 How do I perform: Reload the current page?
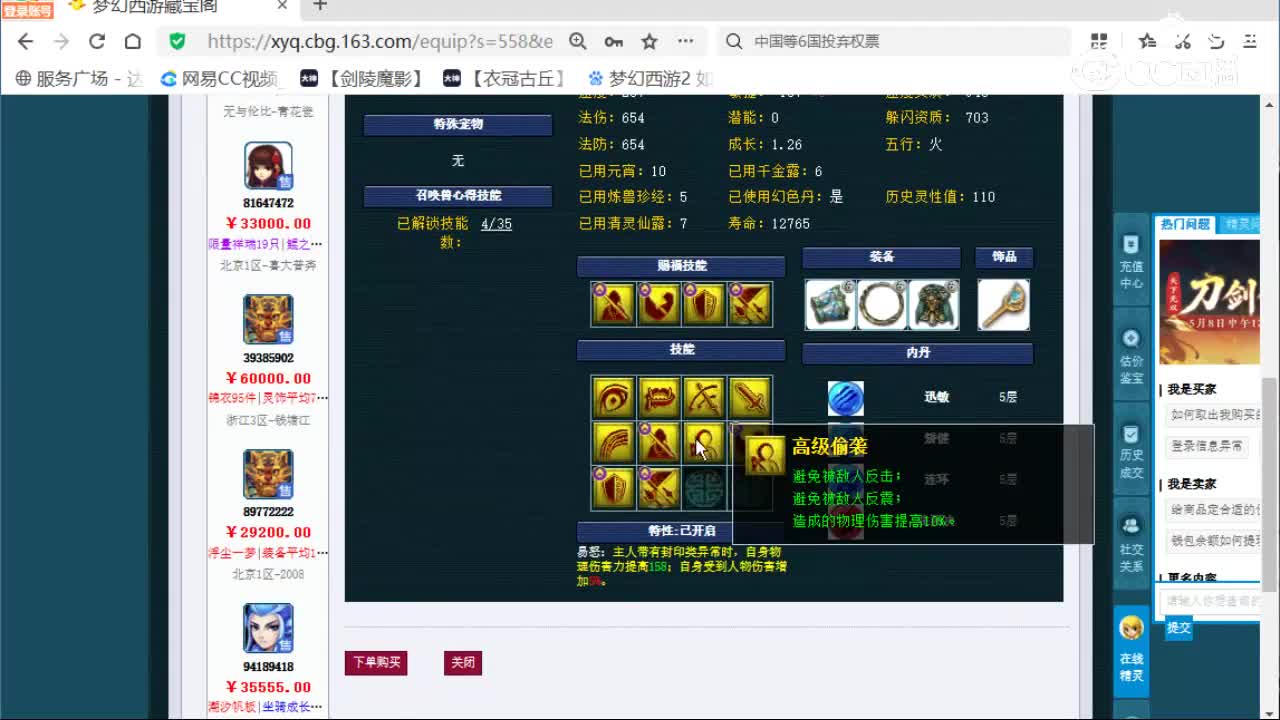point(97,41)
